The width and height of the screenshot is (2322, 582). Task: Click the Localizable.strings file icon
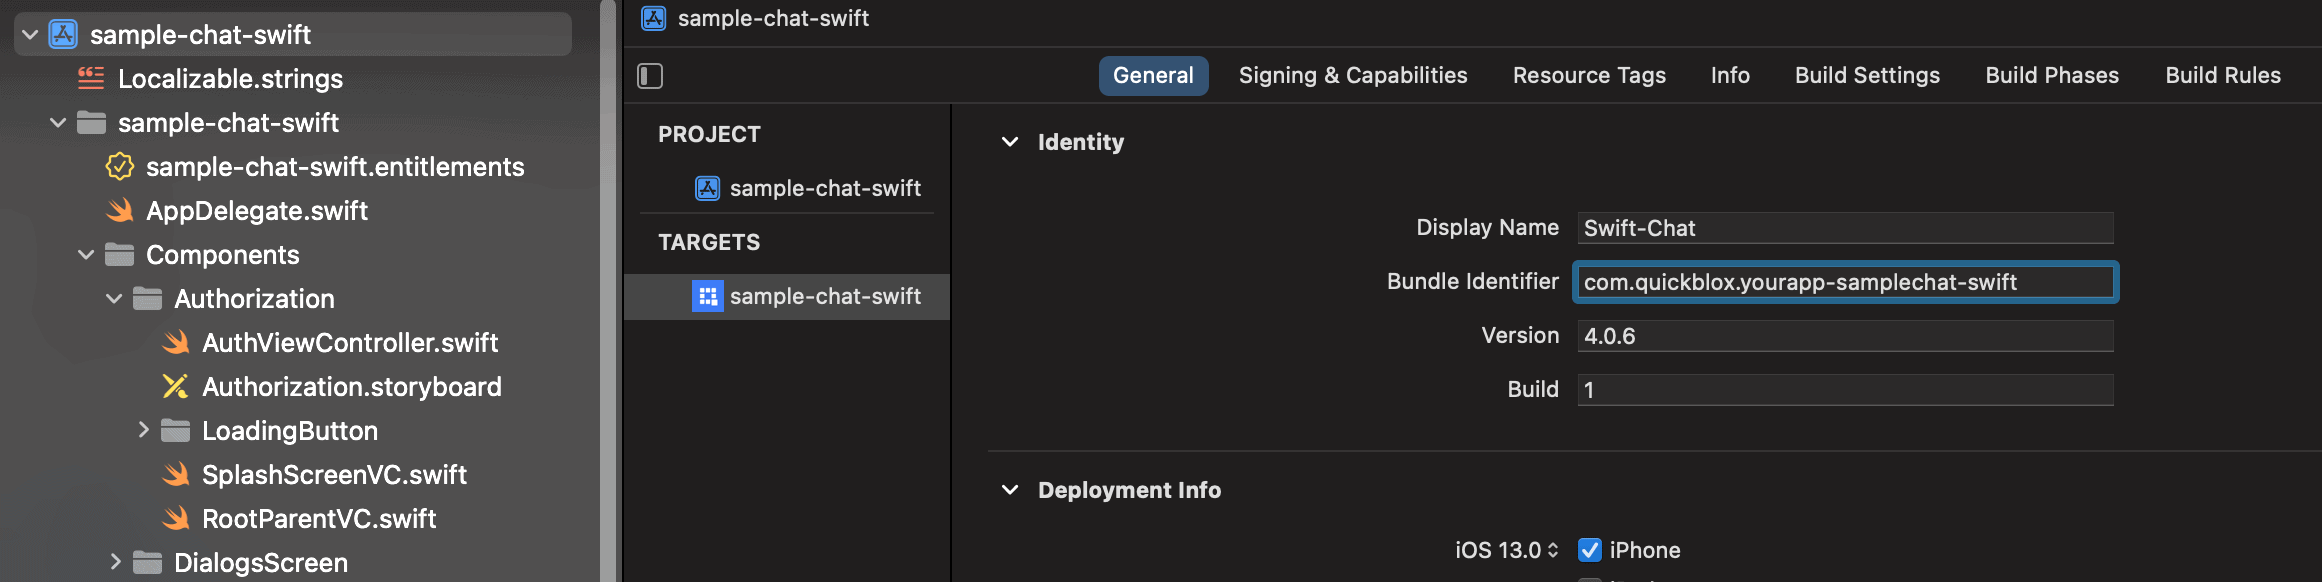pos(91,78)
